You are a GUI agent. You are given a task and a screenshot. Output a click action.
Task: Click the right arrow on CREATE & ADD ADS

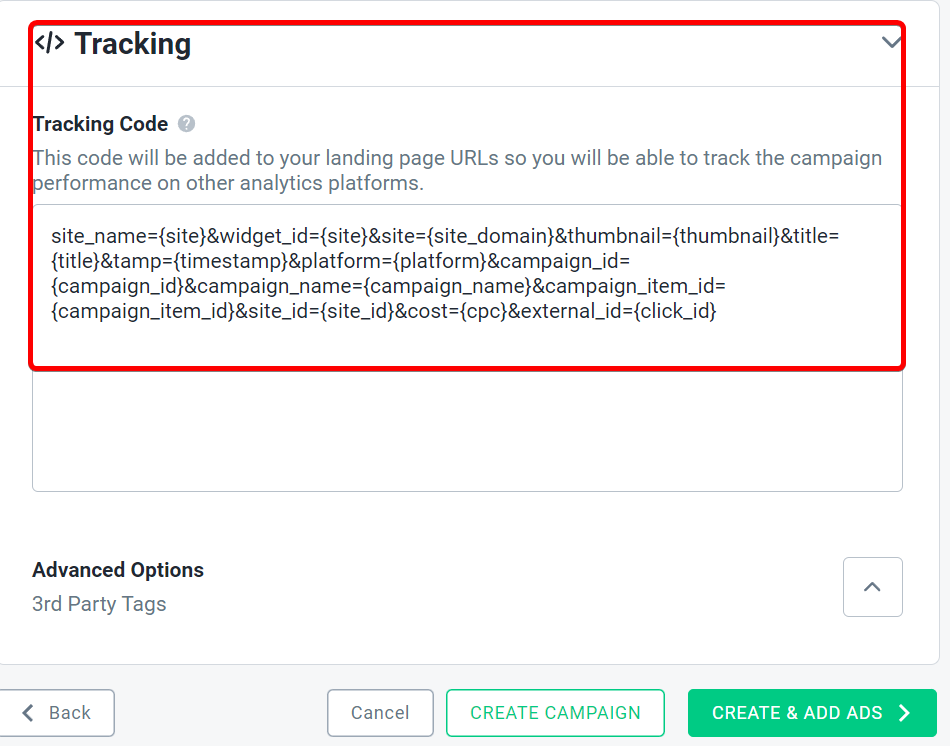click(905, 713)
